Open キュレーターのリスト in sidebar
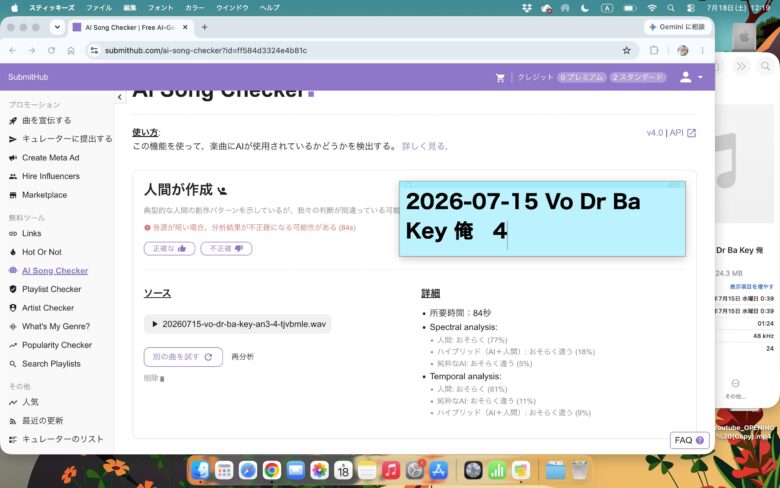This screenshot has height=488, width=780. 56,439
